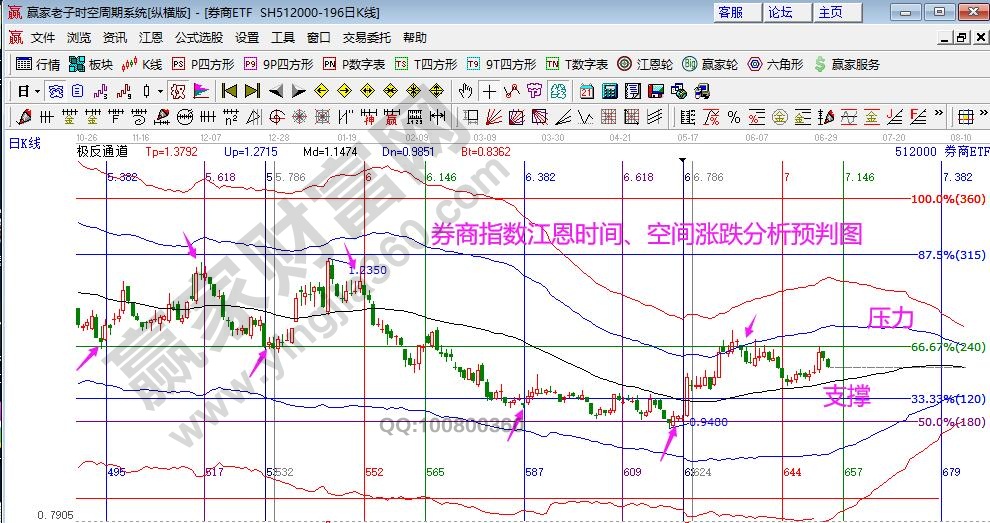
Task: Toggle the flag marker button
Action: click(200, 90)
